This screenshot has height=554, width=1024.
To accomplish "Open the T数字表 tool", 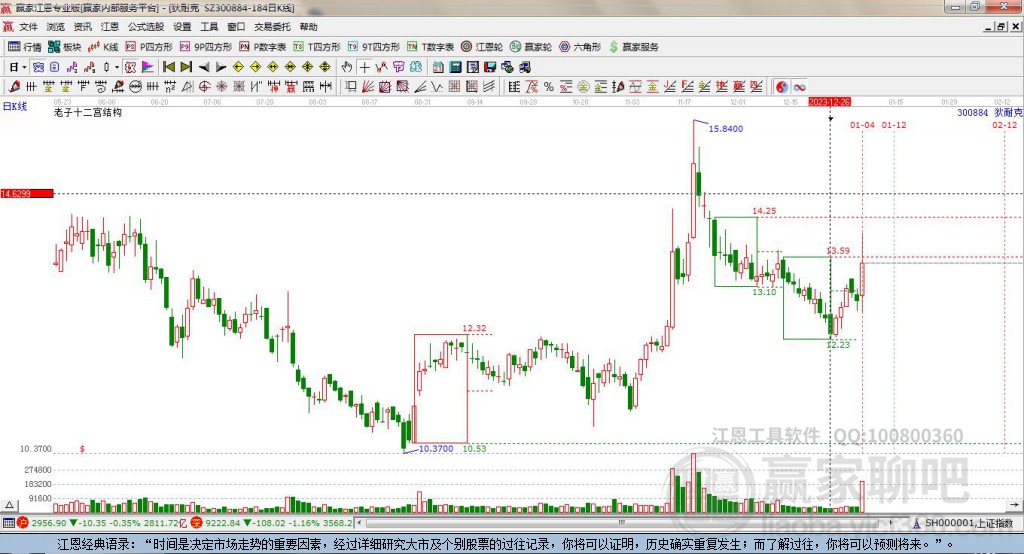I will point(430,47).
